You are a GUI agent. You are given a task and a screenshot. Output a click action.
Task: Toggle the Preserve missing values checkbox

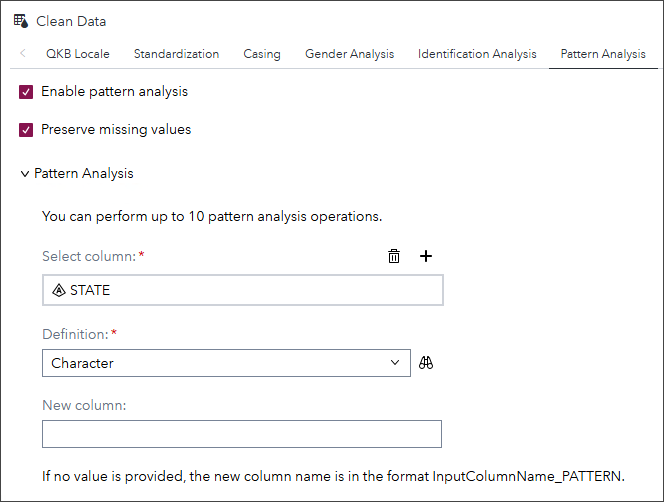27,130
